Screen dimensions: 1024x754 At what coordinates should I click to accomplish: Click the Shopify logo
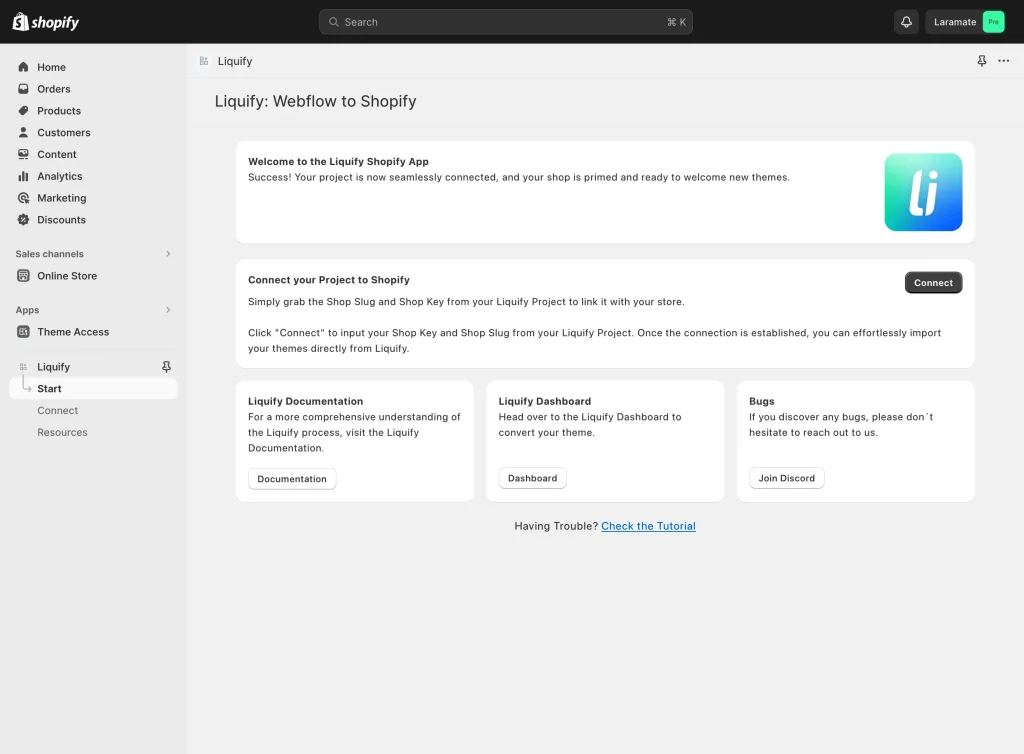[46, 22]
